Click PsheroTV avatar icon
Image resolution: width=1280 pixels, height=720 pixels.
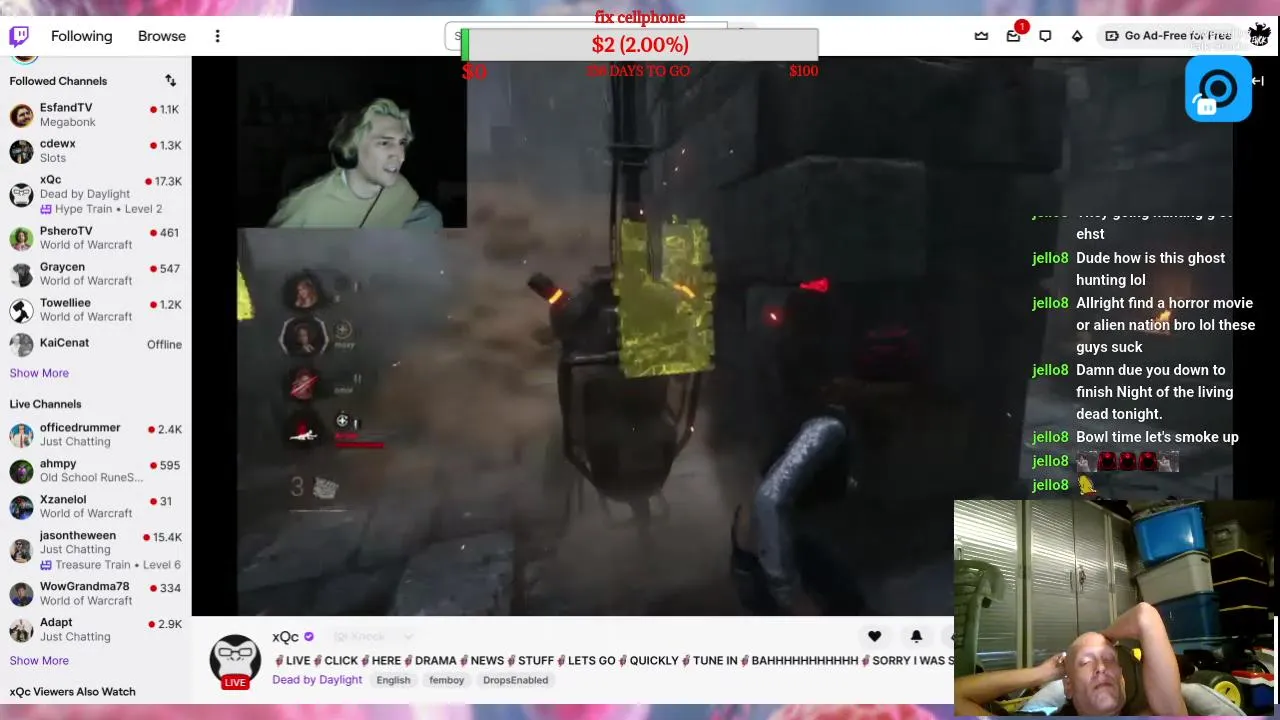tap(21, 238)
